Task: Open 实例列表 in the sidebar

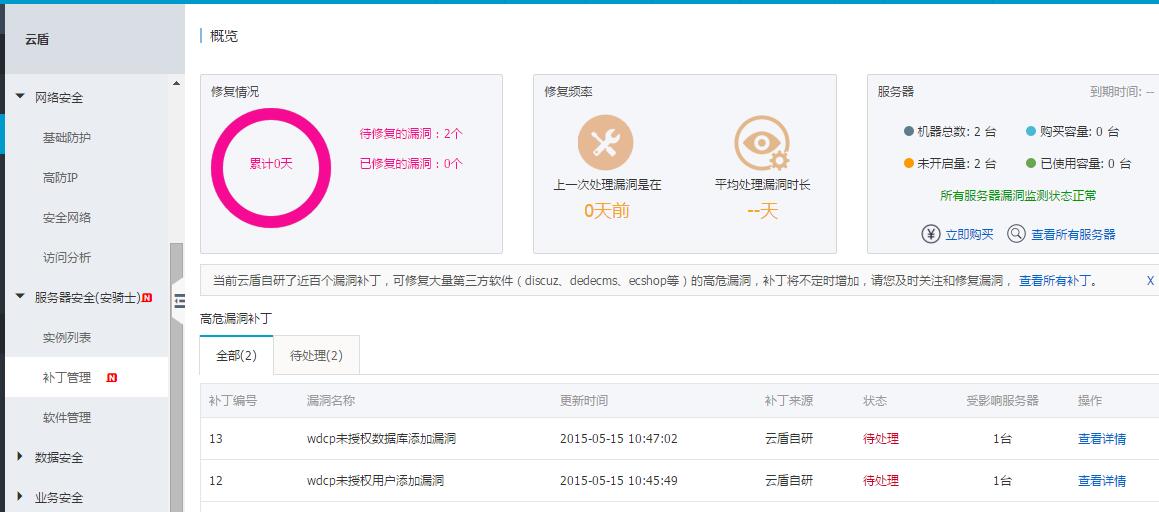Action: [67, 338]
